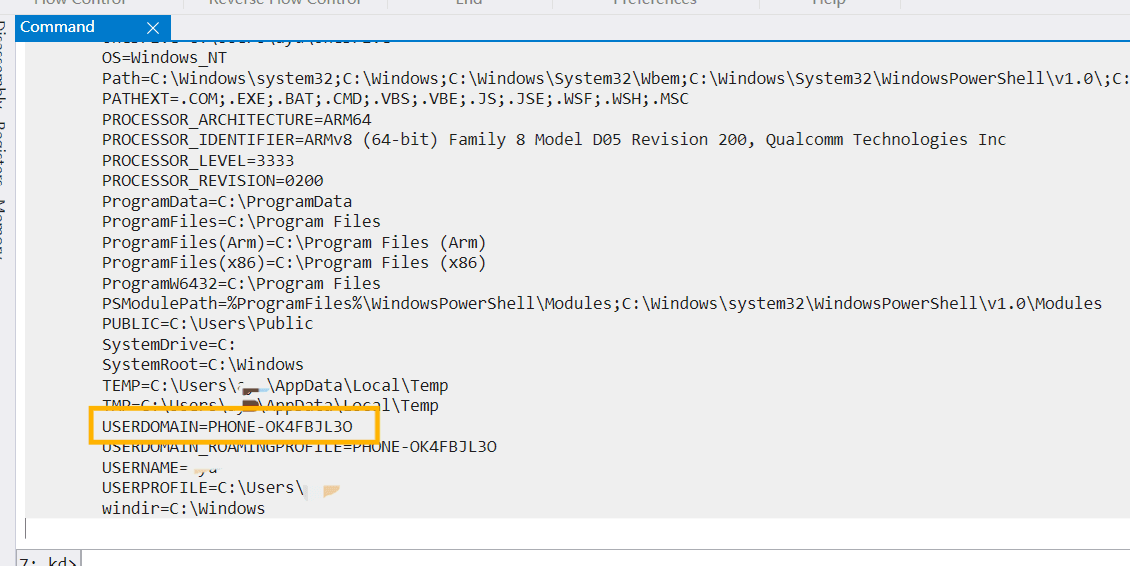This screenshot has width=1130, height=566.
Task: Click the PROCESSOR_ARCHITECTURE=ARM64 line
Action: pyautogui.click(x=236, y=120)
